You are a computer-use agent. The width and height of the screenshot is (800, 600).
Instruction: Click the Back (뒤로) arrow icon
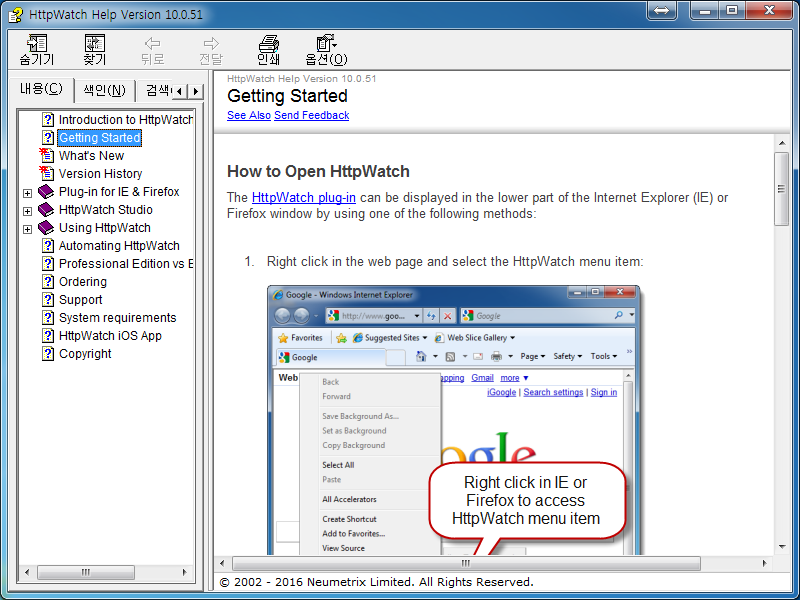tap(153, 43)
